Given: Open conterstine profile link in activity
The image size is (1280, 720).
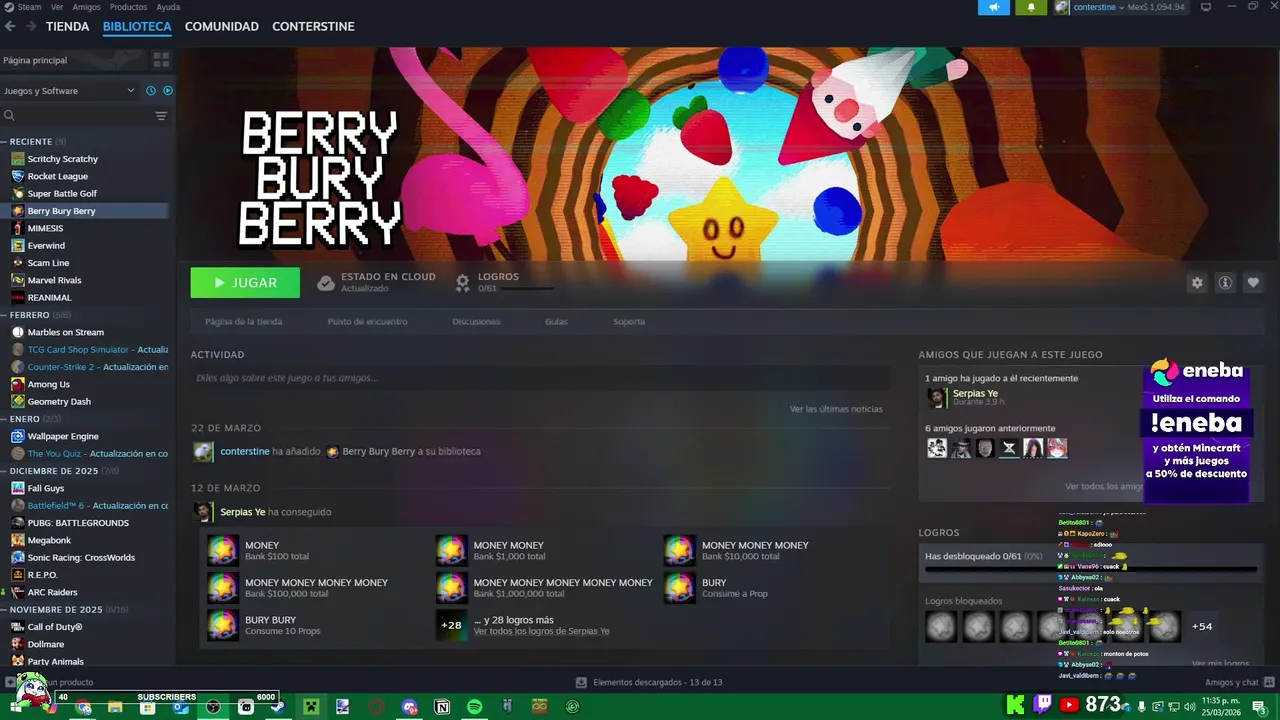Looking at the screenshot, I should [245, 451].
